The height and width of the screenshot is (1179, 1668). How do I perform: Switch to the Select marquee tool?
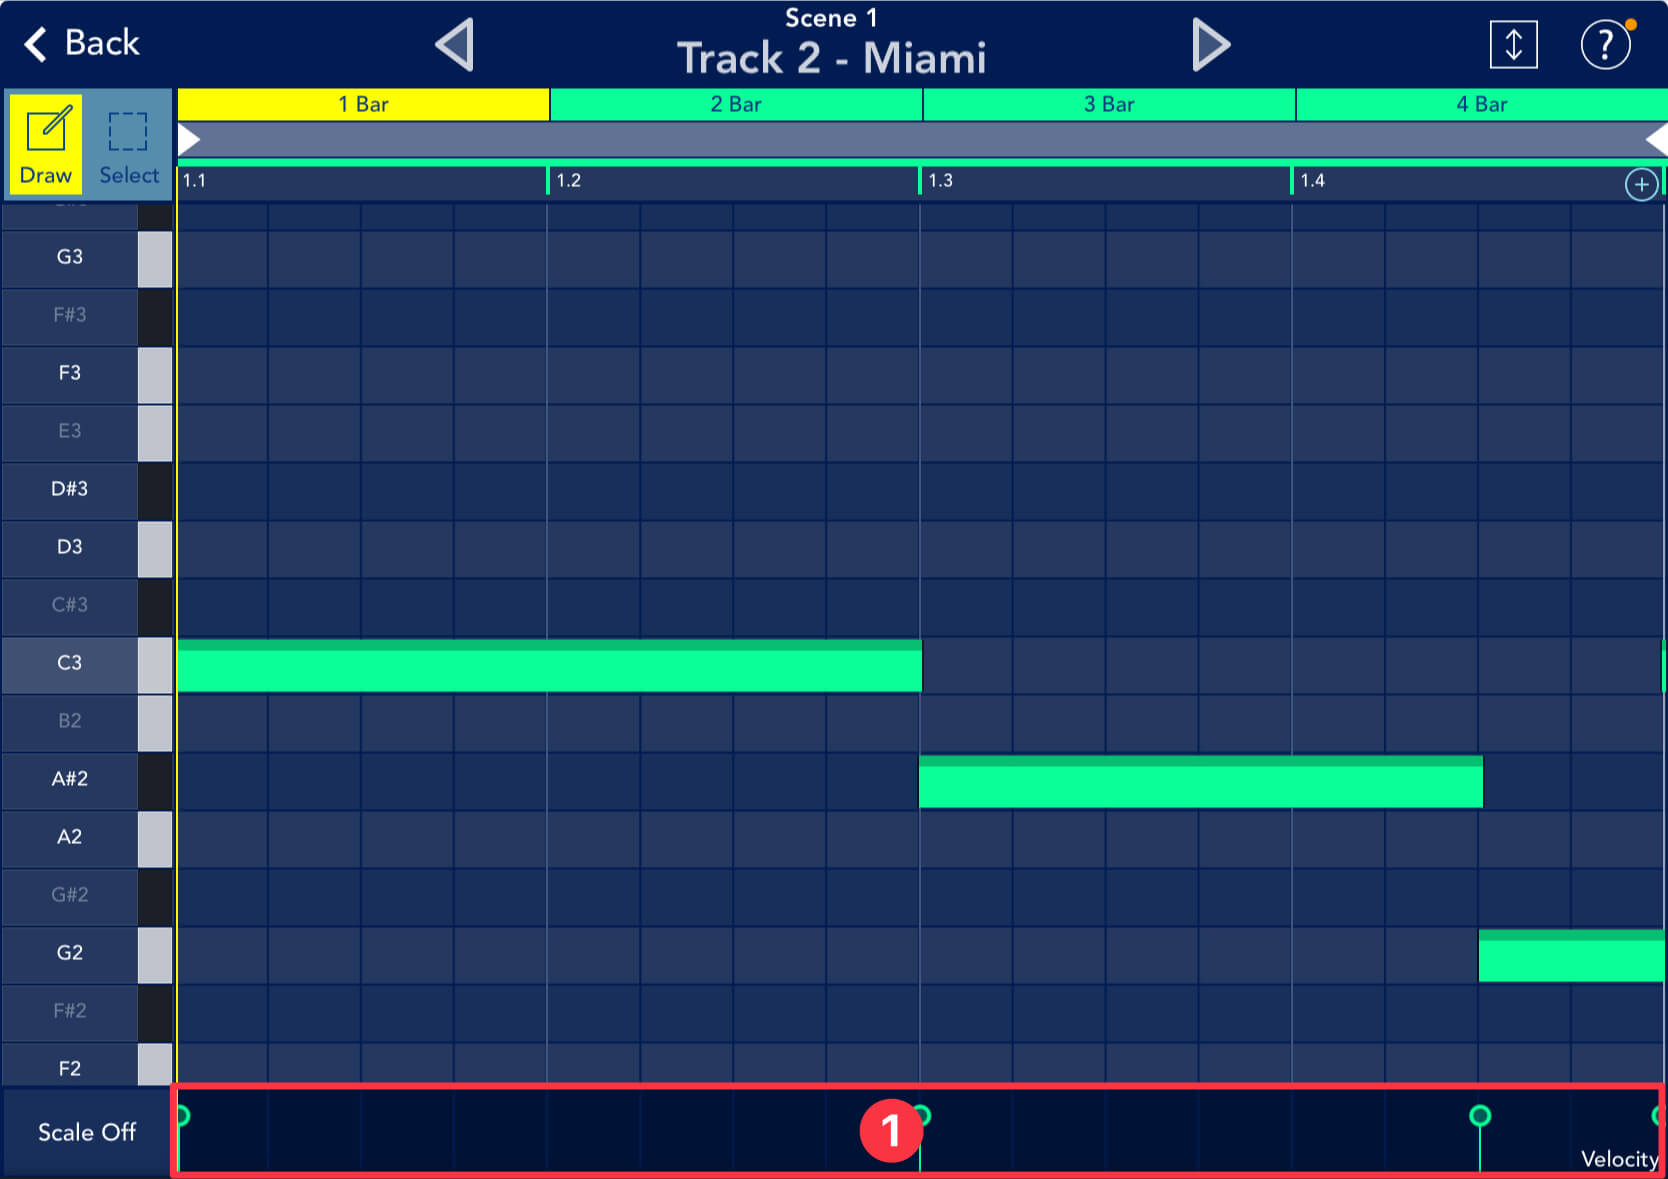click(x=128, y=145)
